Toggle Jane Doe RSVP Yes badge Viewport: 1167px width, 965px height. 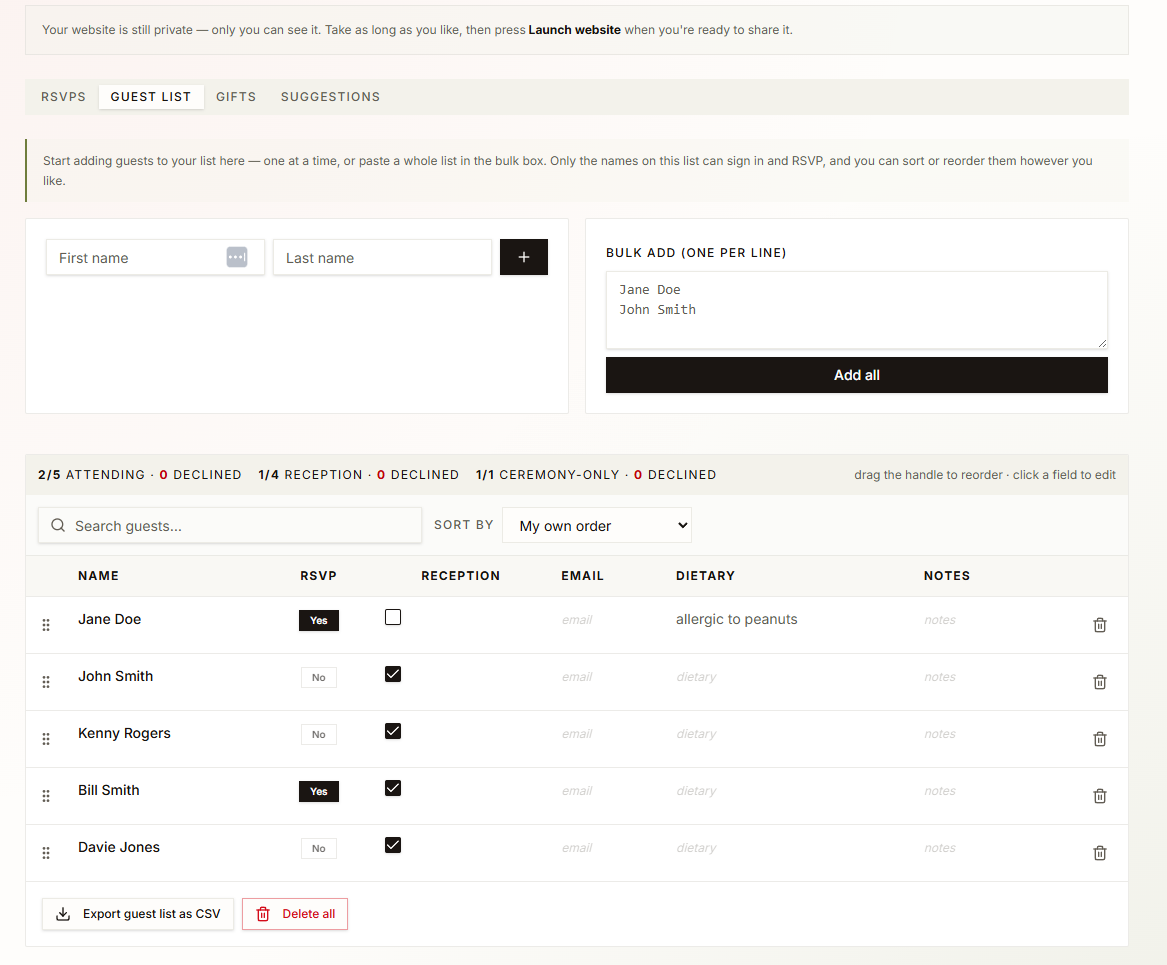tap(319, 621)
